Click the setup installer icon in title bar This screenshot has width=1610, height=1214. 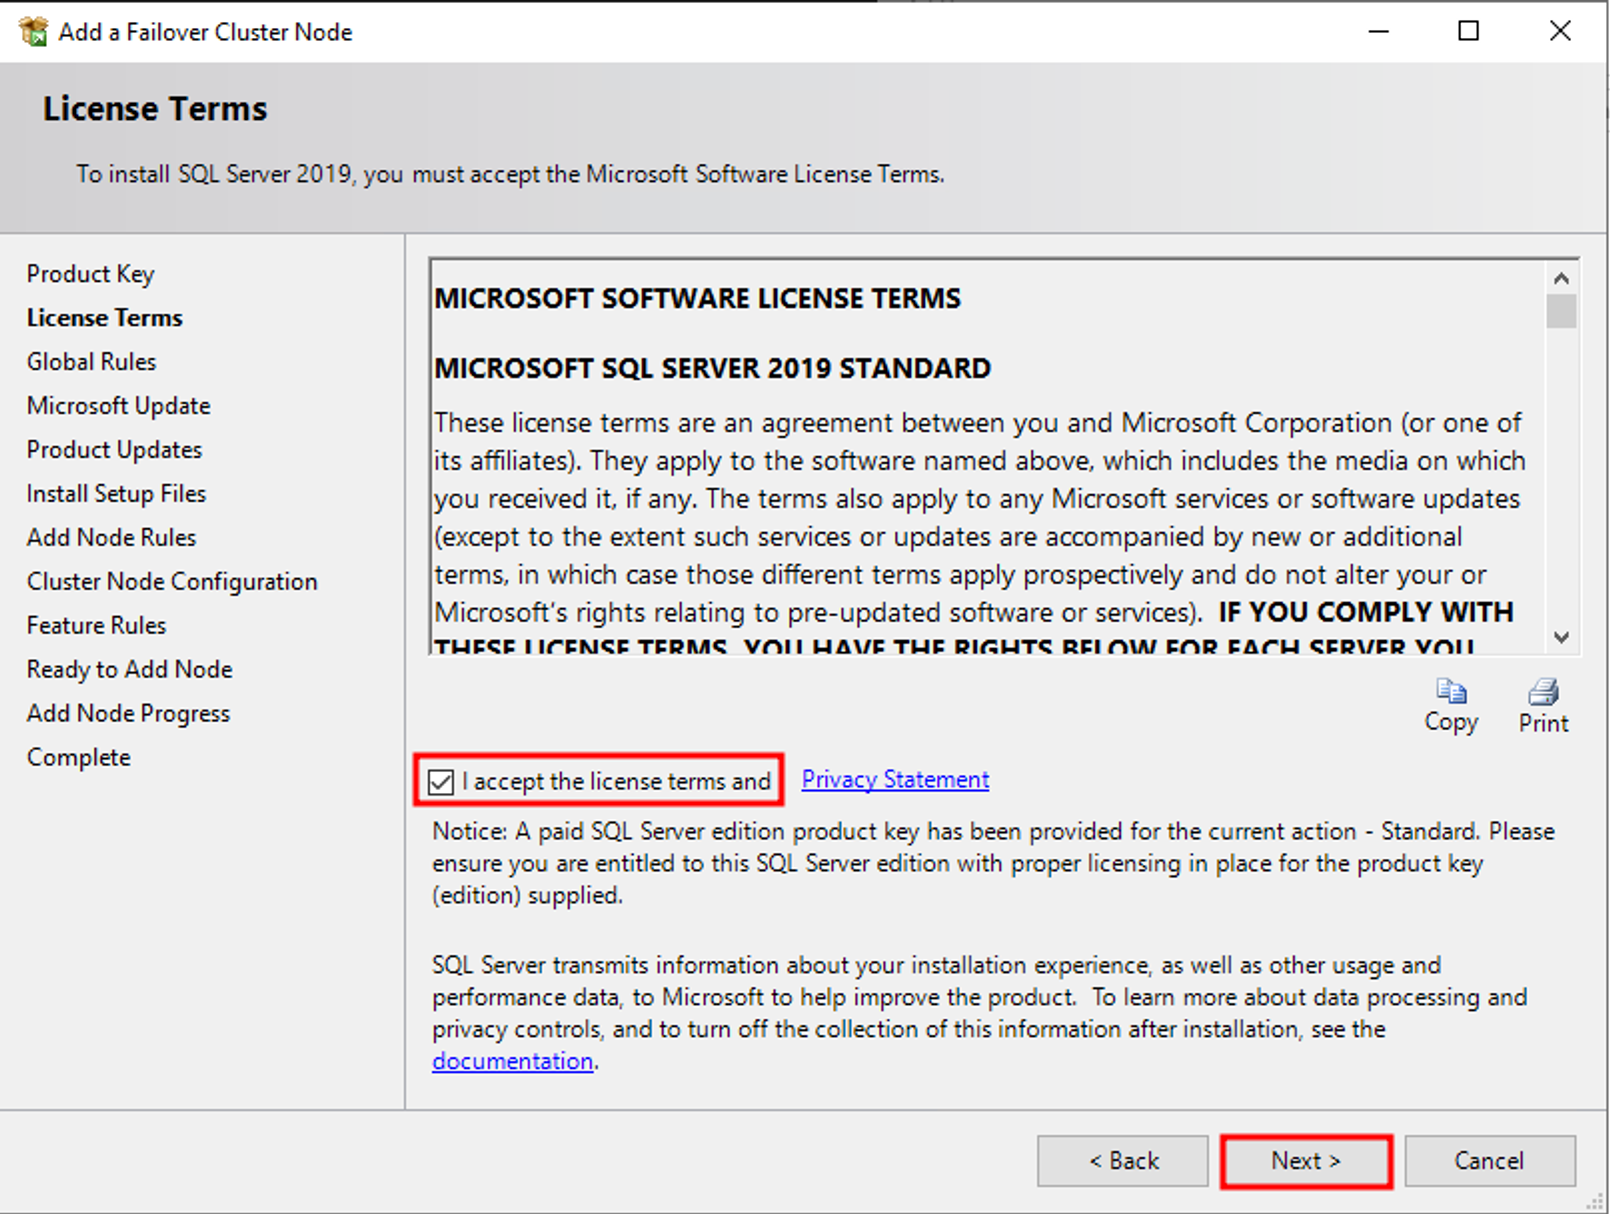click(x=34, y=32)
